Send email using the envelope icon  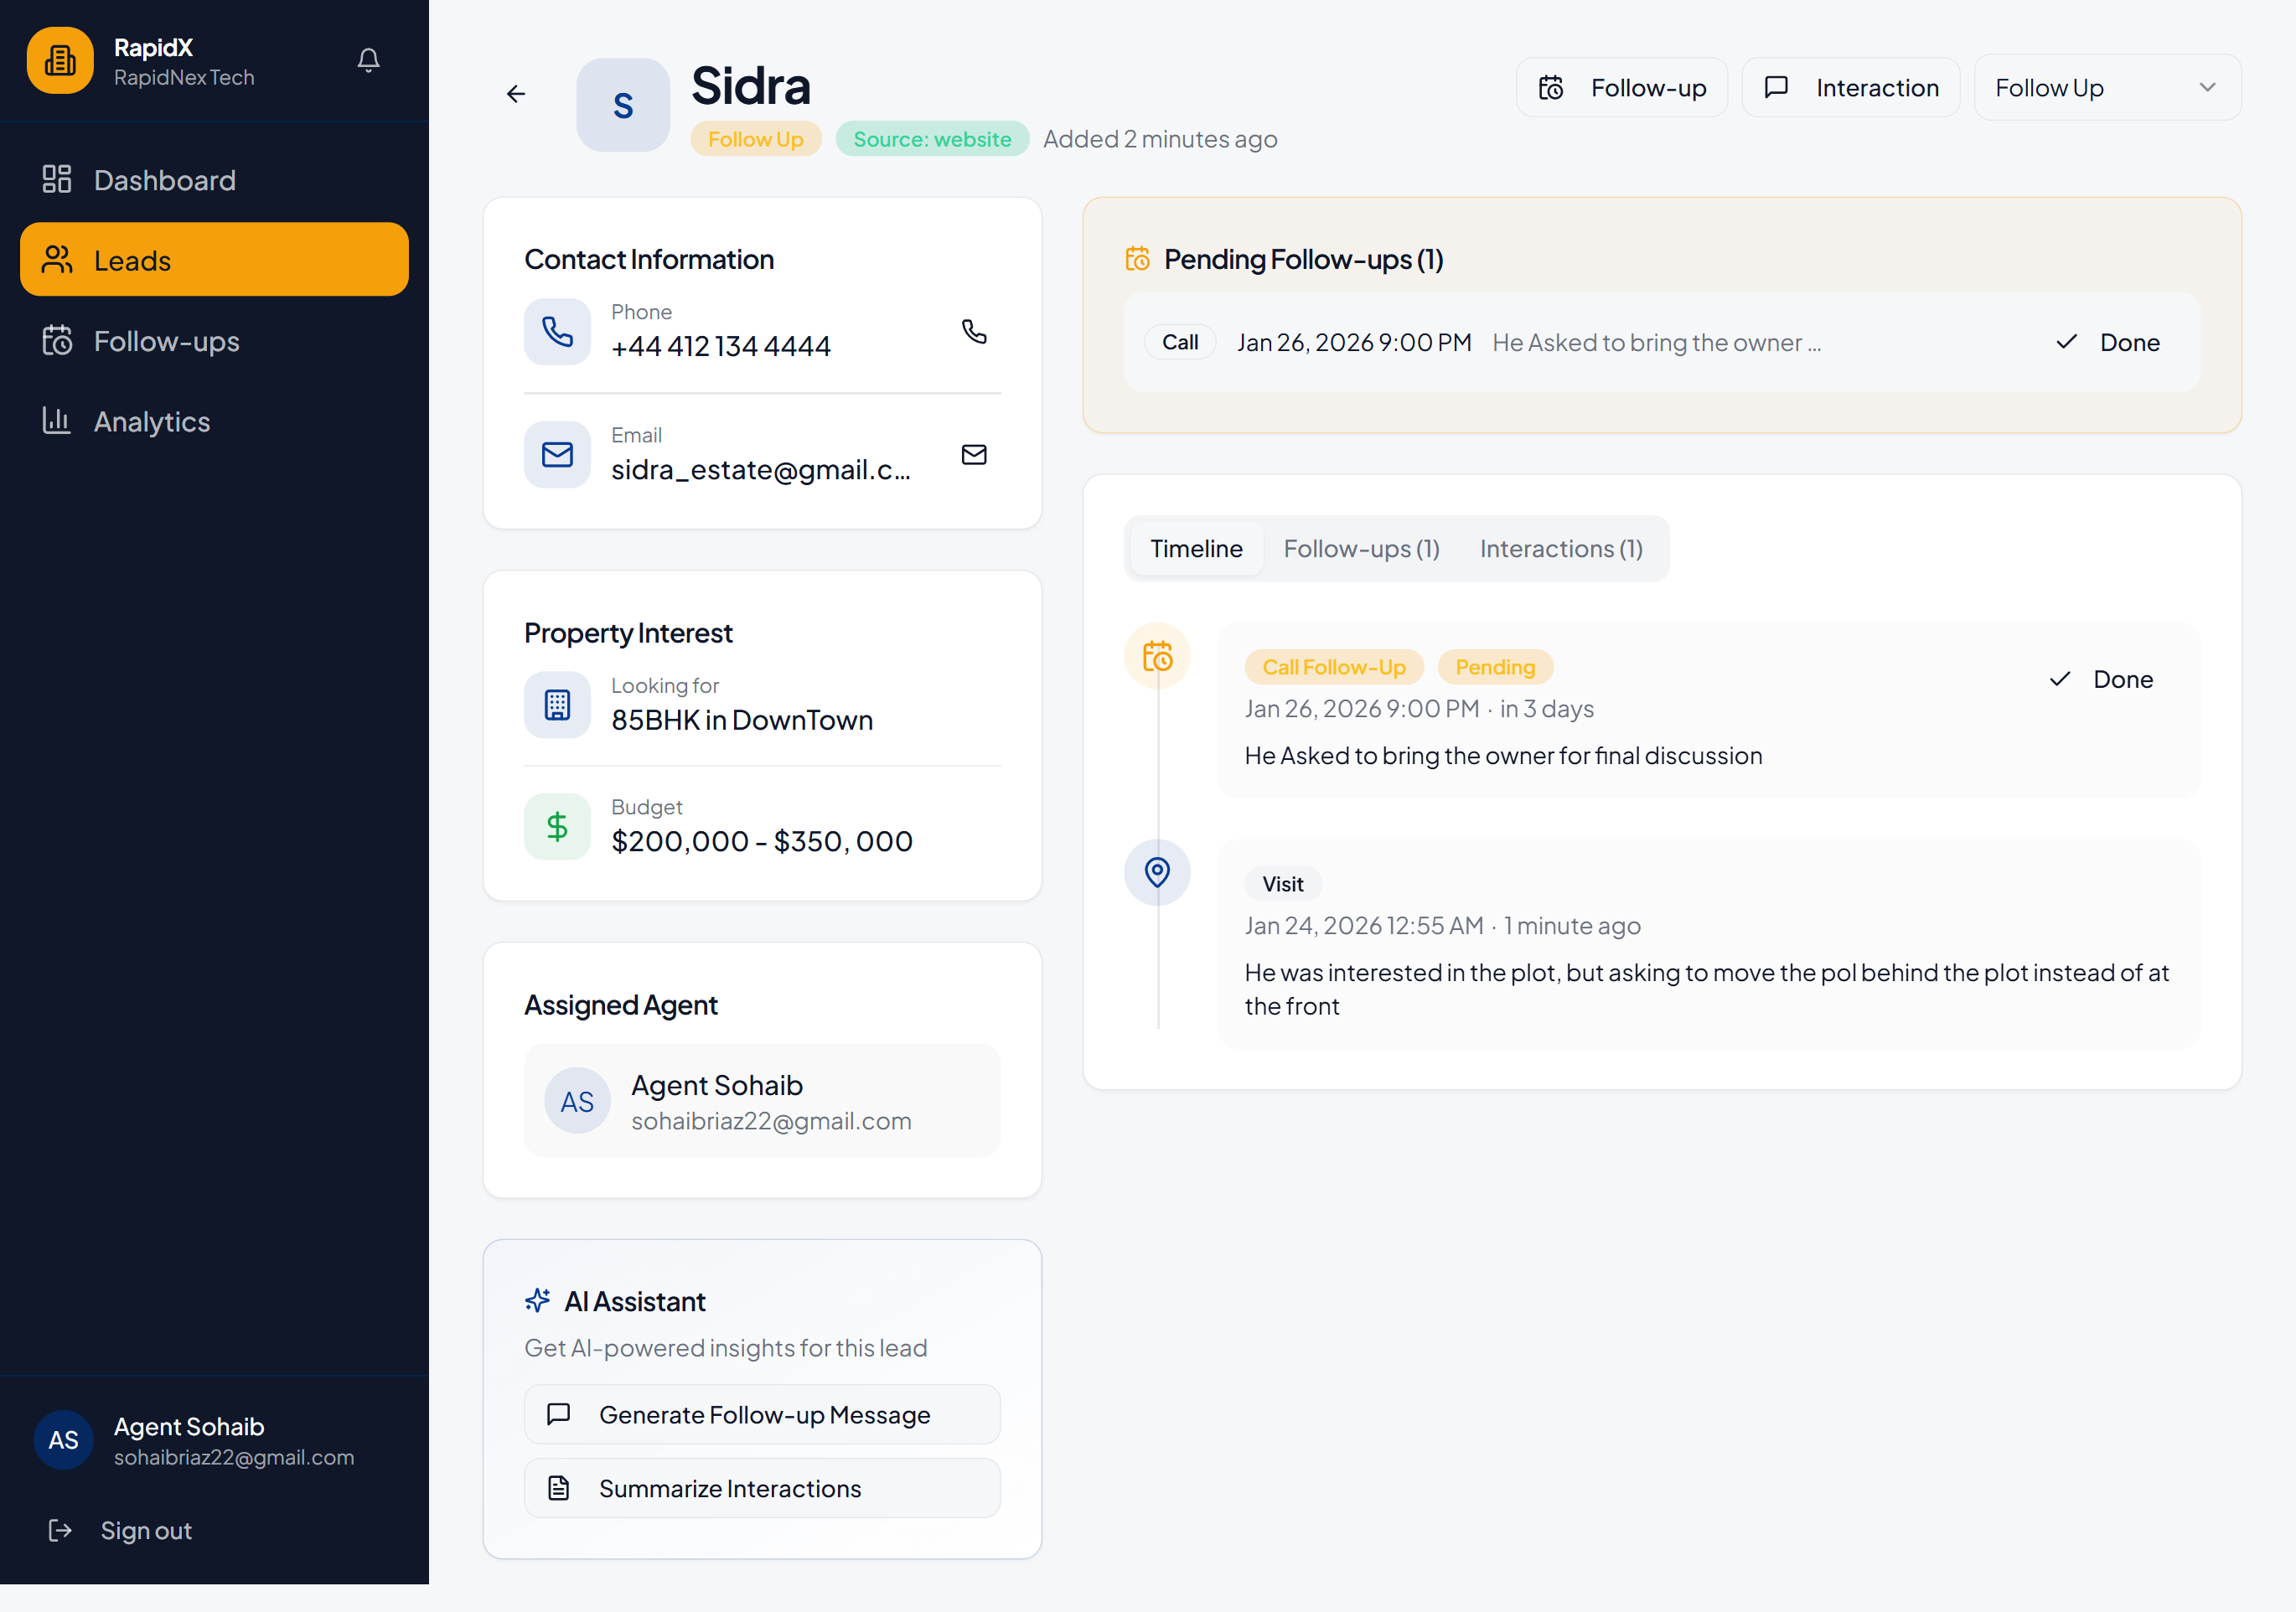(x=973, y=455)
